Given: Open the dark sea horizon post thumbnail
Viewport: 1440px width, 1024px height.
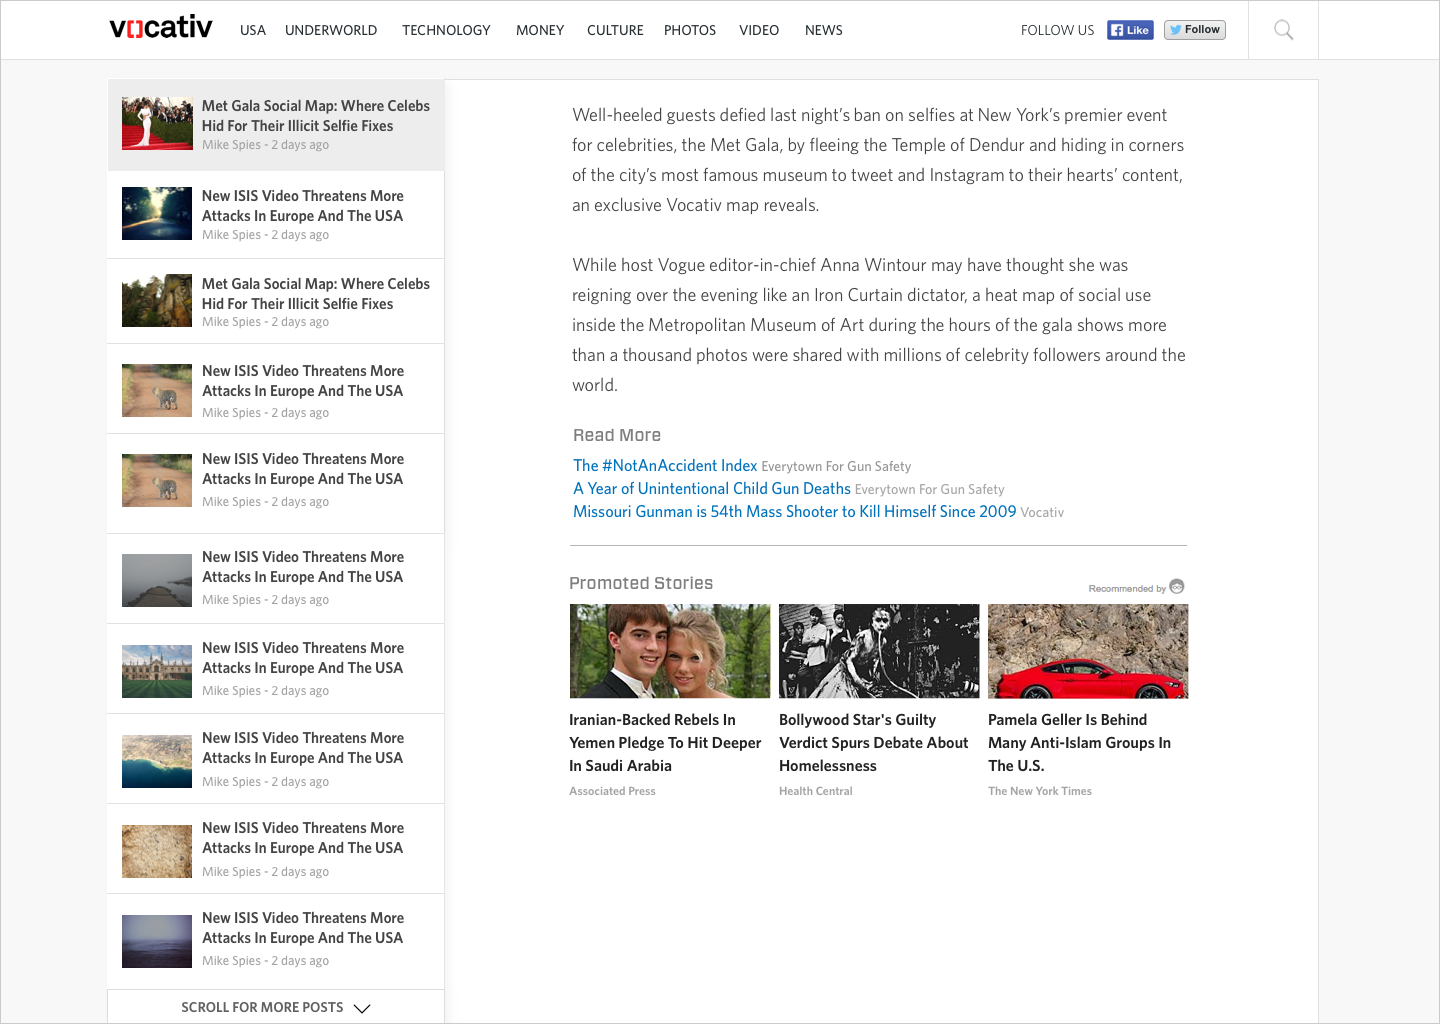Looking at the screenshot, I should [157, 941].
